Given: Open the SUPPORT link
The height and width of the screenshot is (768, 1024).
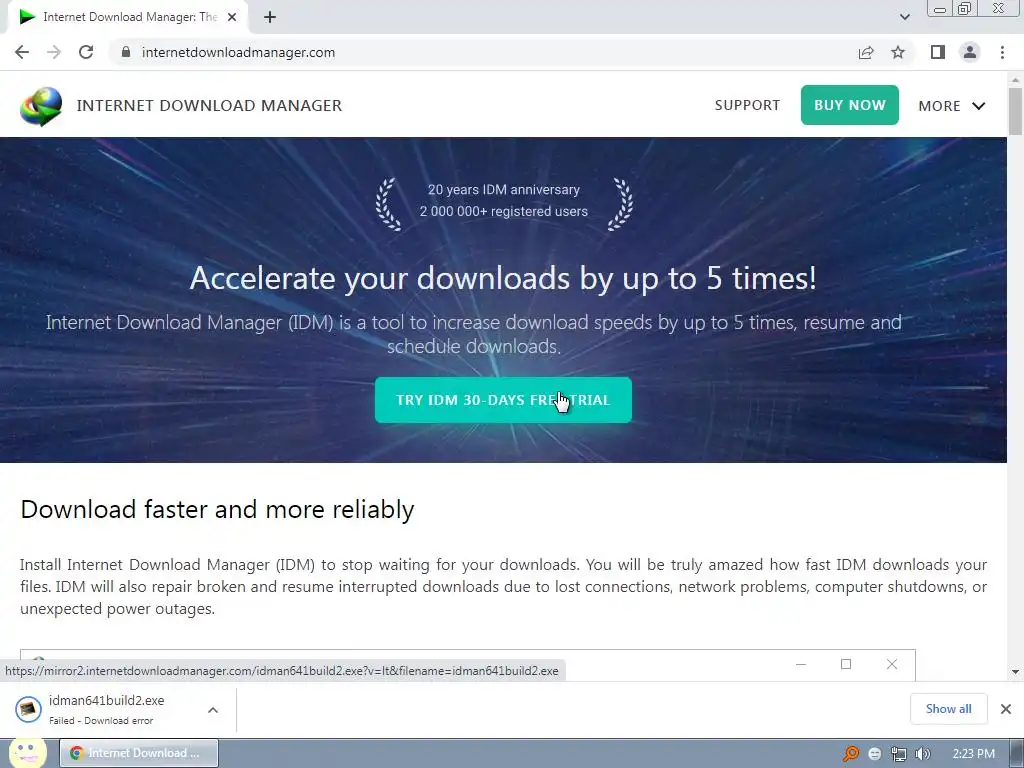Looking at the screenshot, I should pyautogui.click(x=747, y=105).
